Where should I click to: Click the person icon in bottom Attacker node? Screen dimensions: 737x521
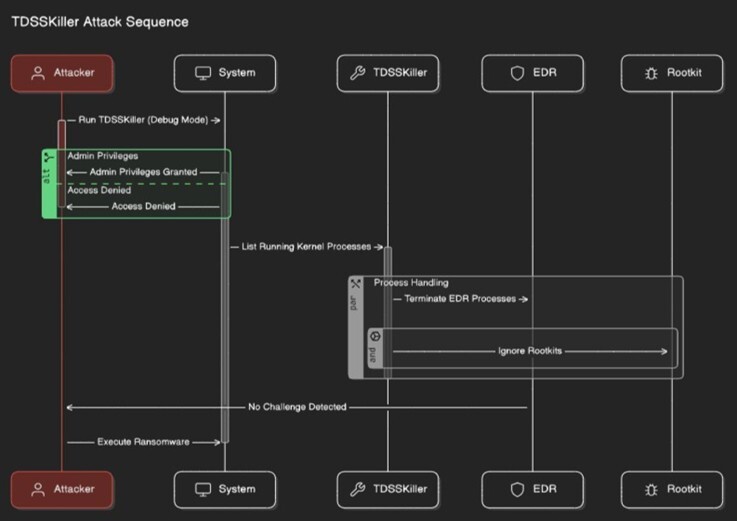tap(38, 489)
